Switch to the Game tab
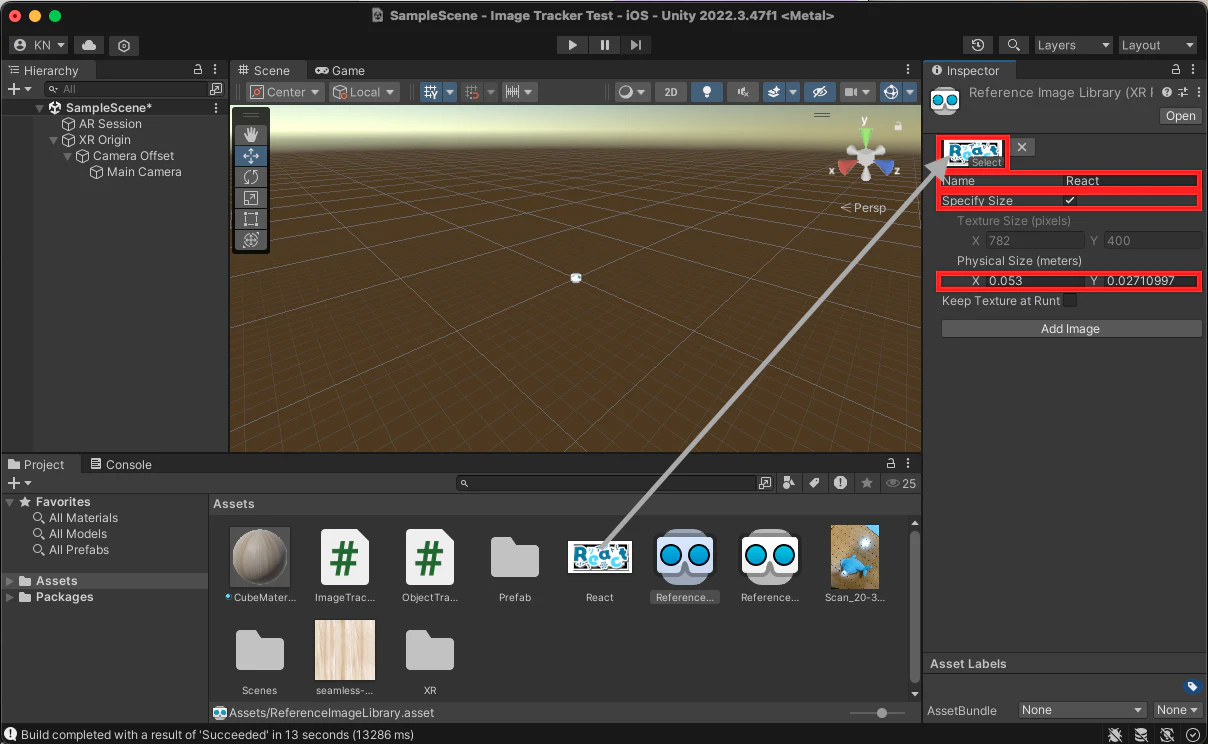 click(340, 70)
